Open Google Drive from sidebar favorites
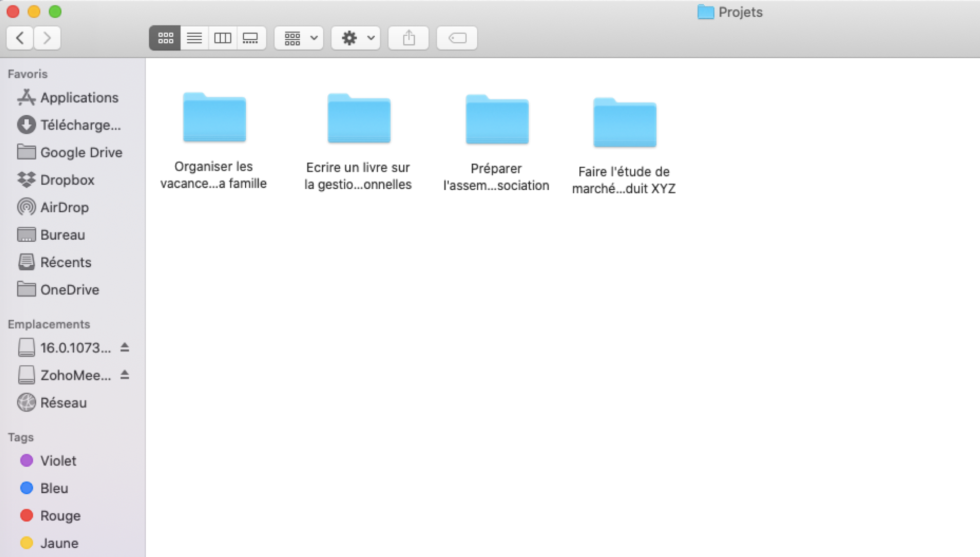 [x=81, y=153]
